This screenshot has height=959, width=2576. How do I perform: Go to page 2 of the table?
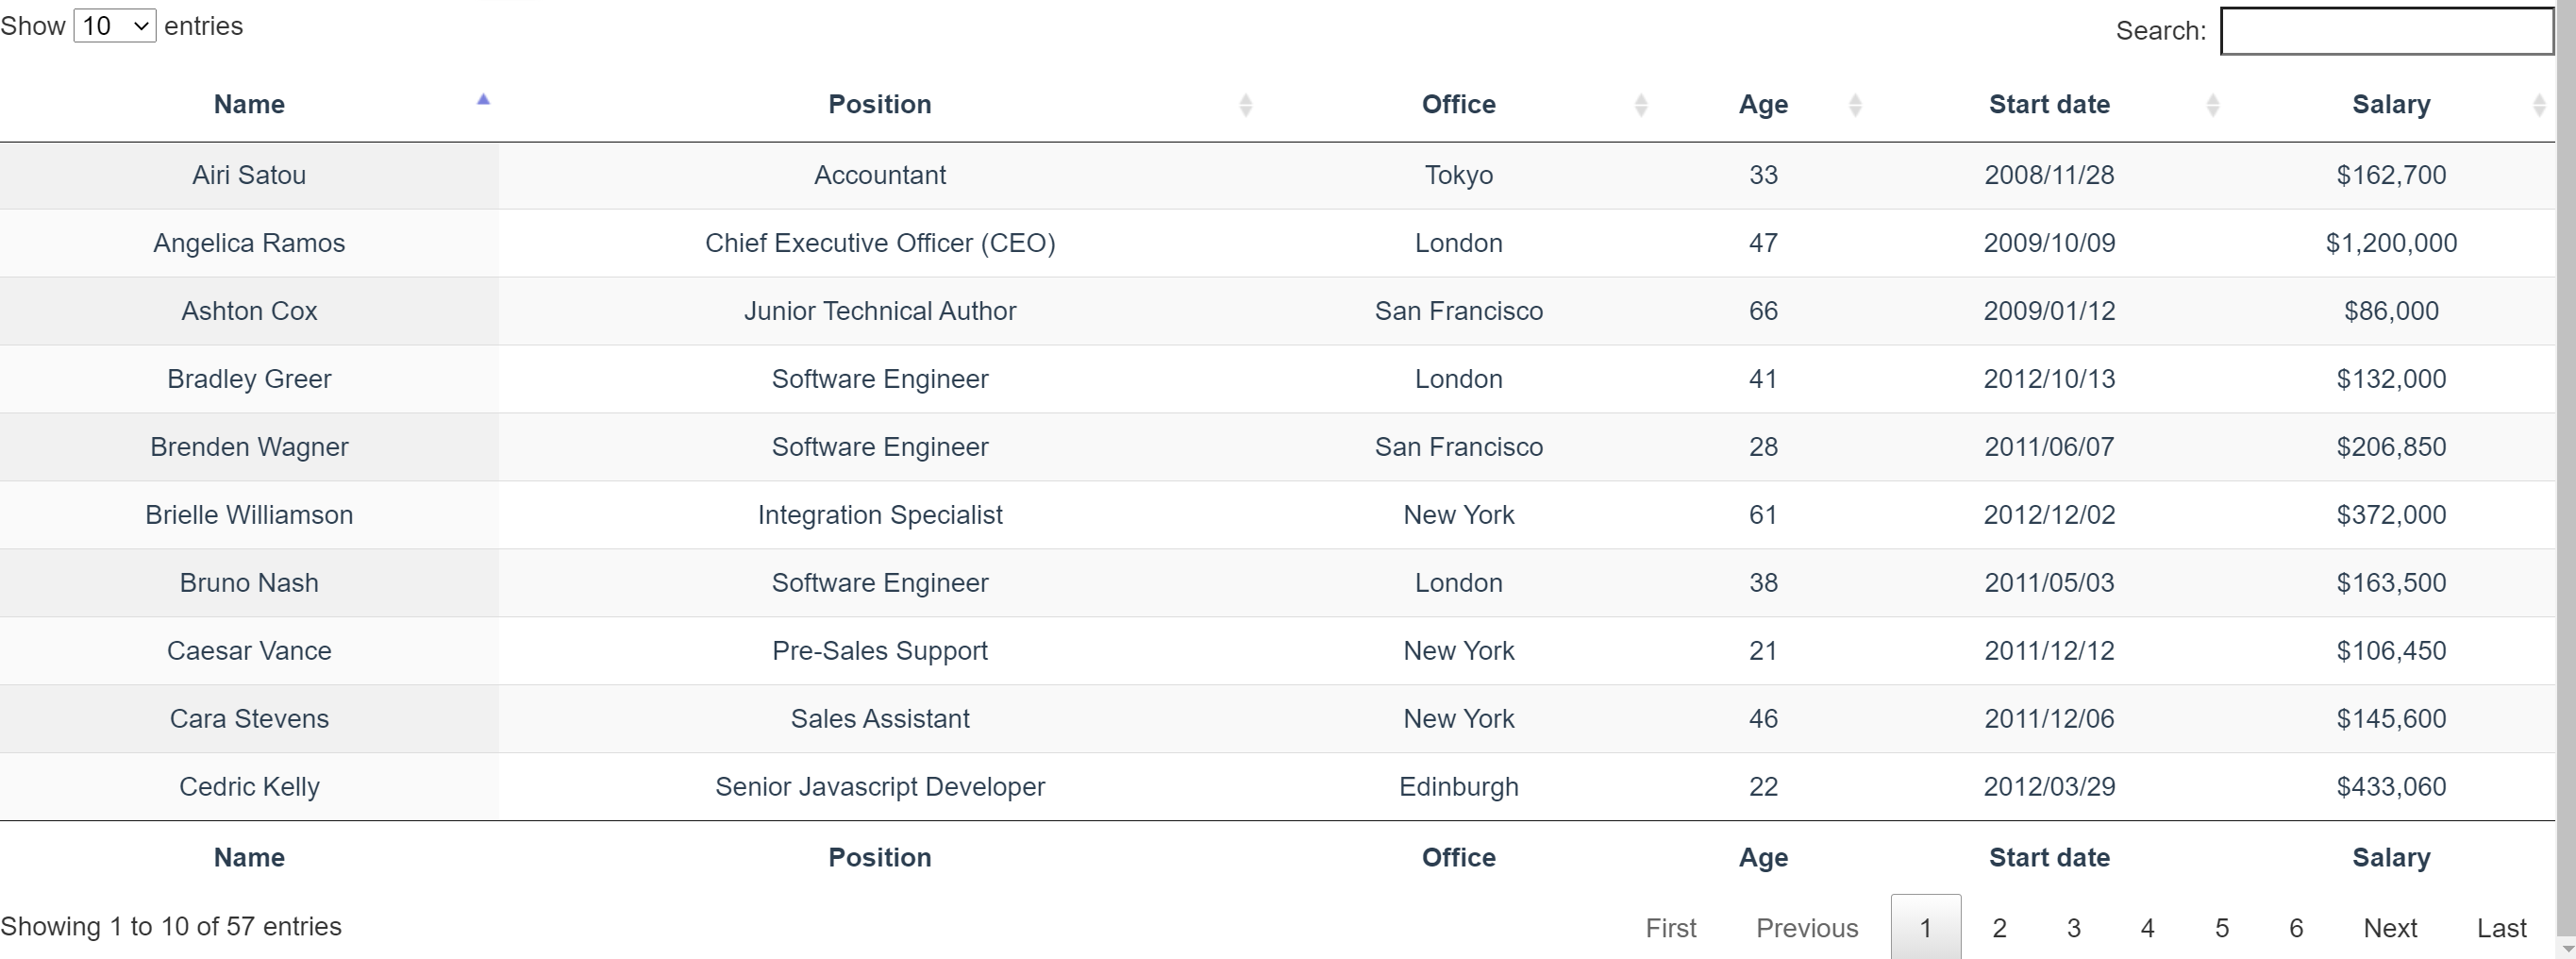[1999, 928]
